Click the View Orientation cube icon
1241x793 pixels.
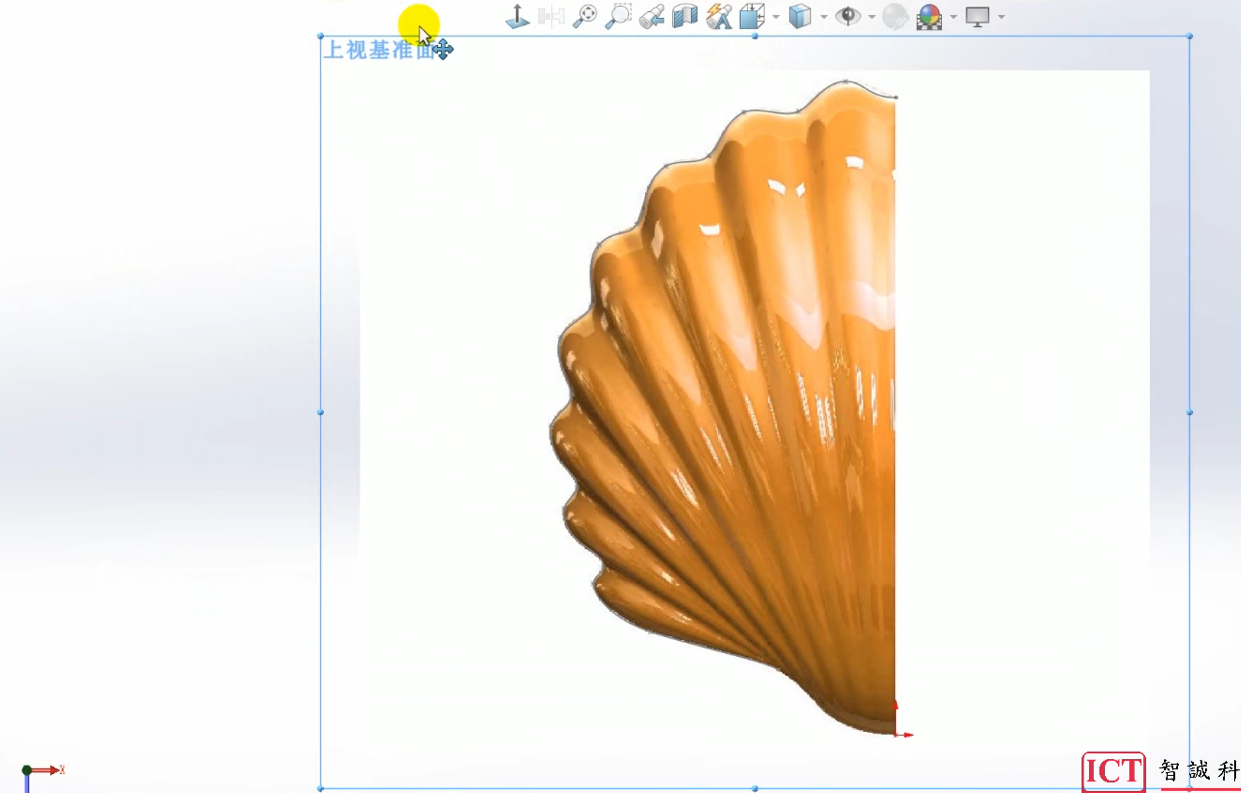752,16
